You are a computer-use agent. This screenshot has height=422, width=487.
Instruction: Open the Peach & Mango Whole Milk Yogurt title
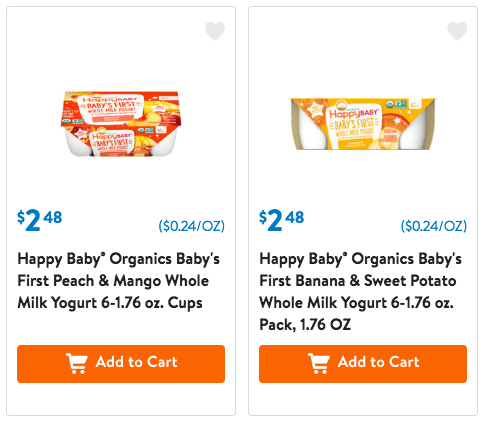[118, 281]
